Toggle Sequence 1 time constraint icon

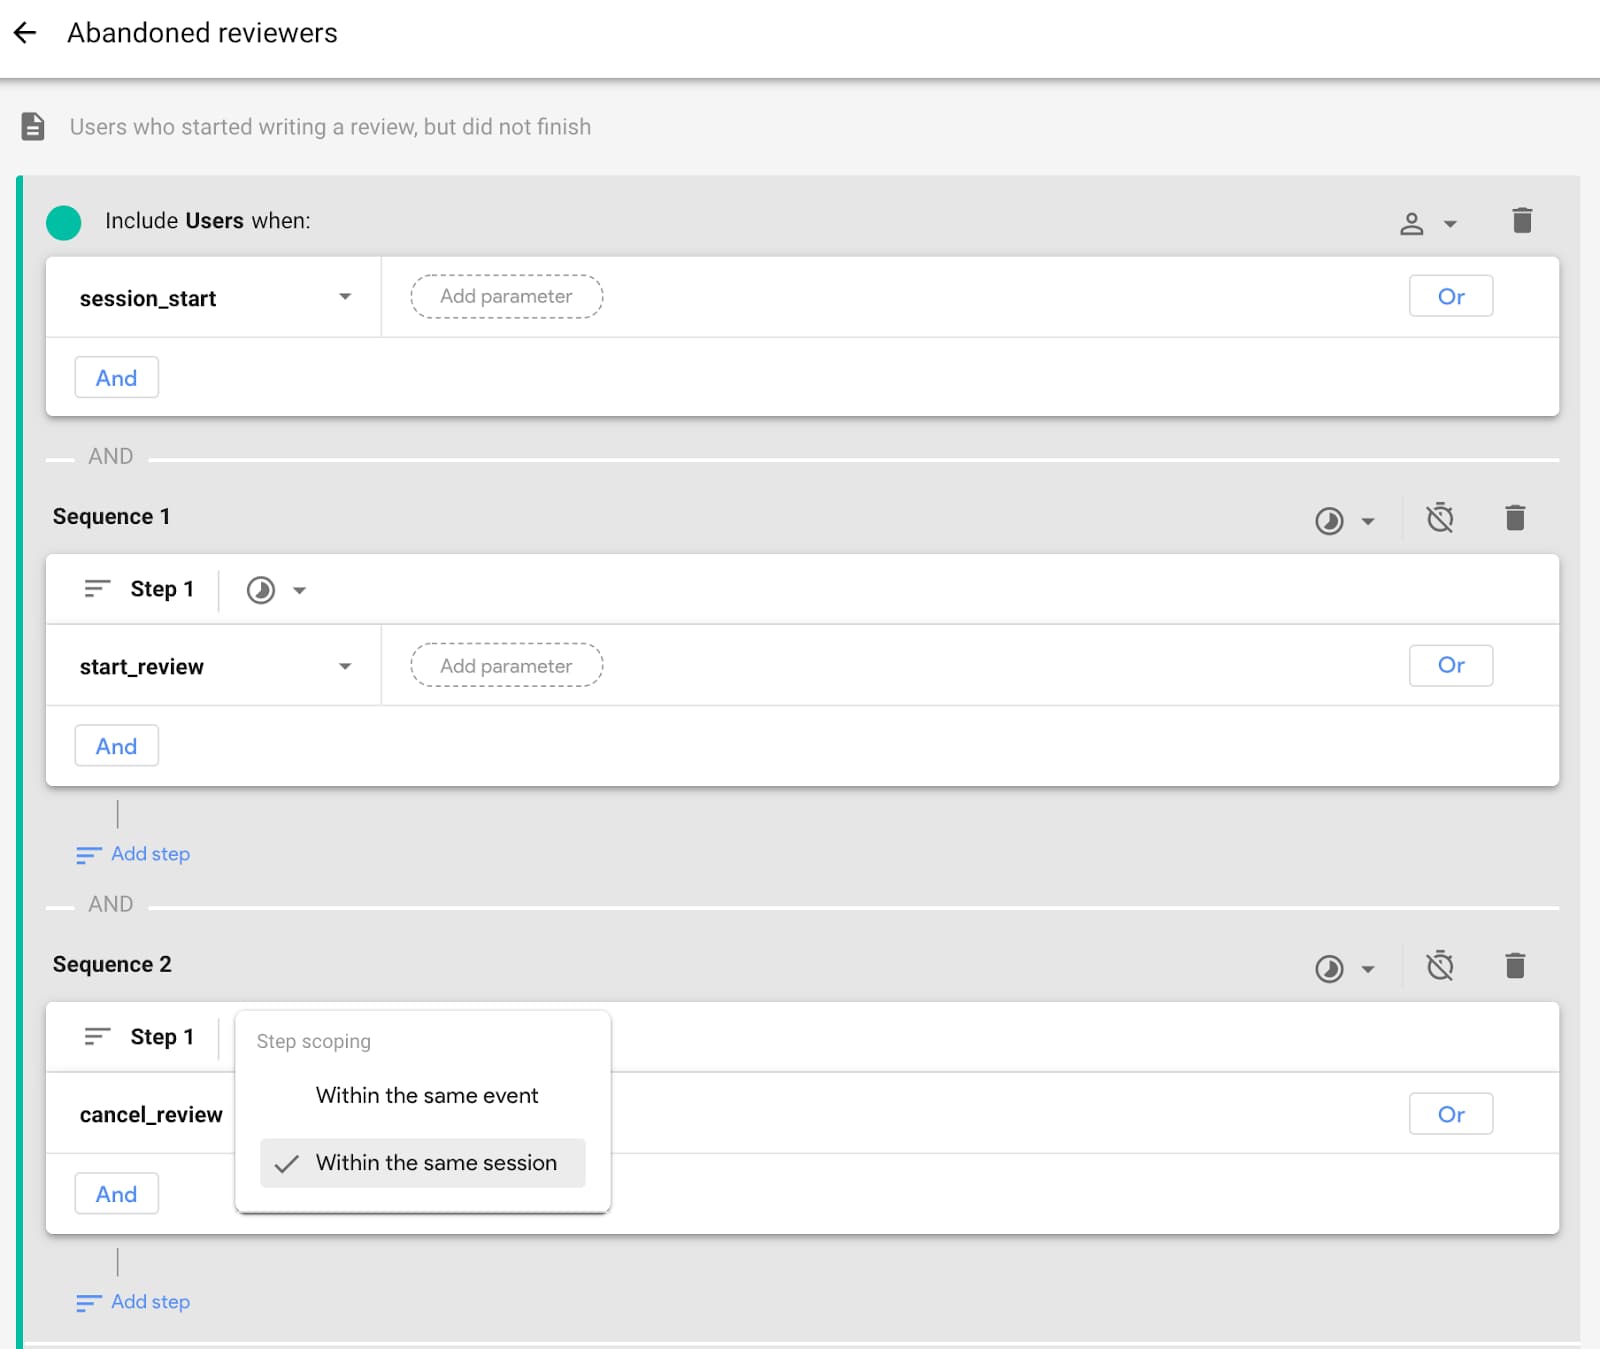tap(1440, 518)
